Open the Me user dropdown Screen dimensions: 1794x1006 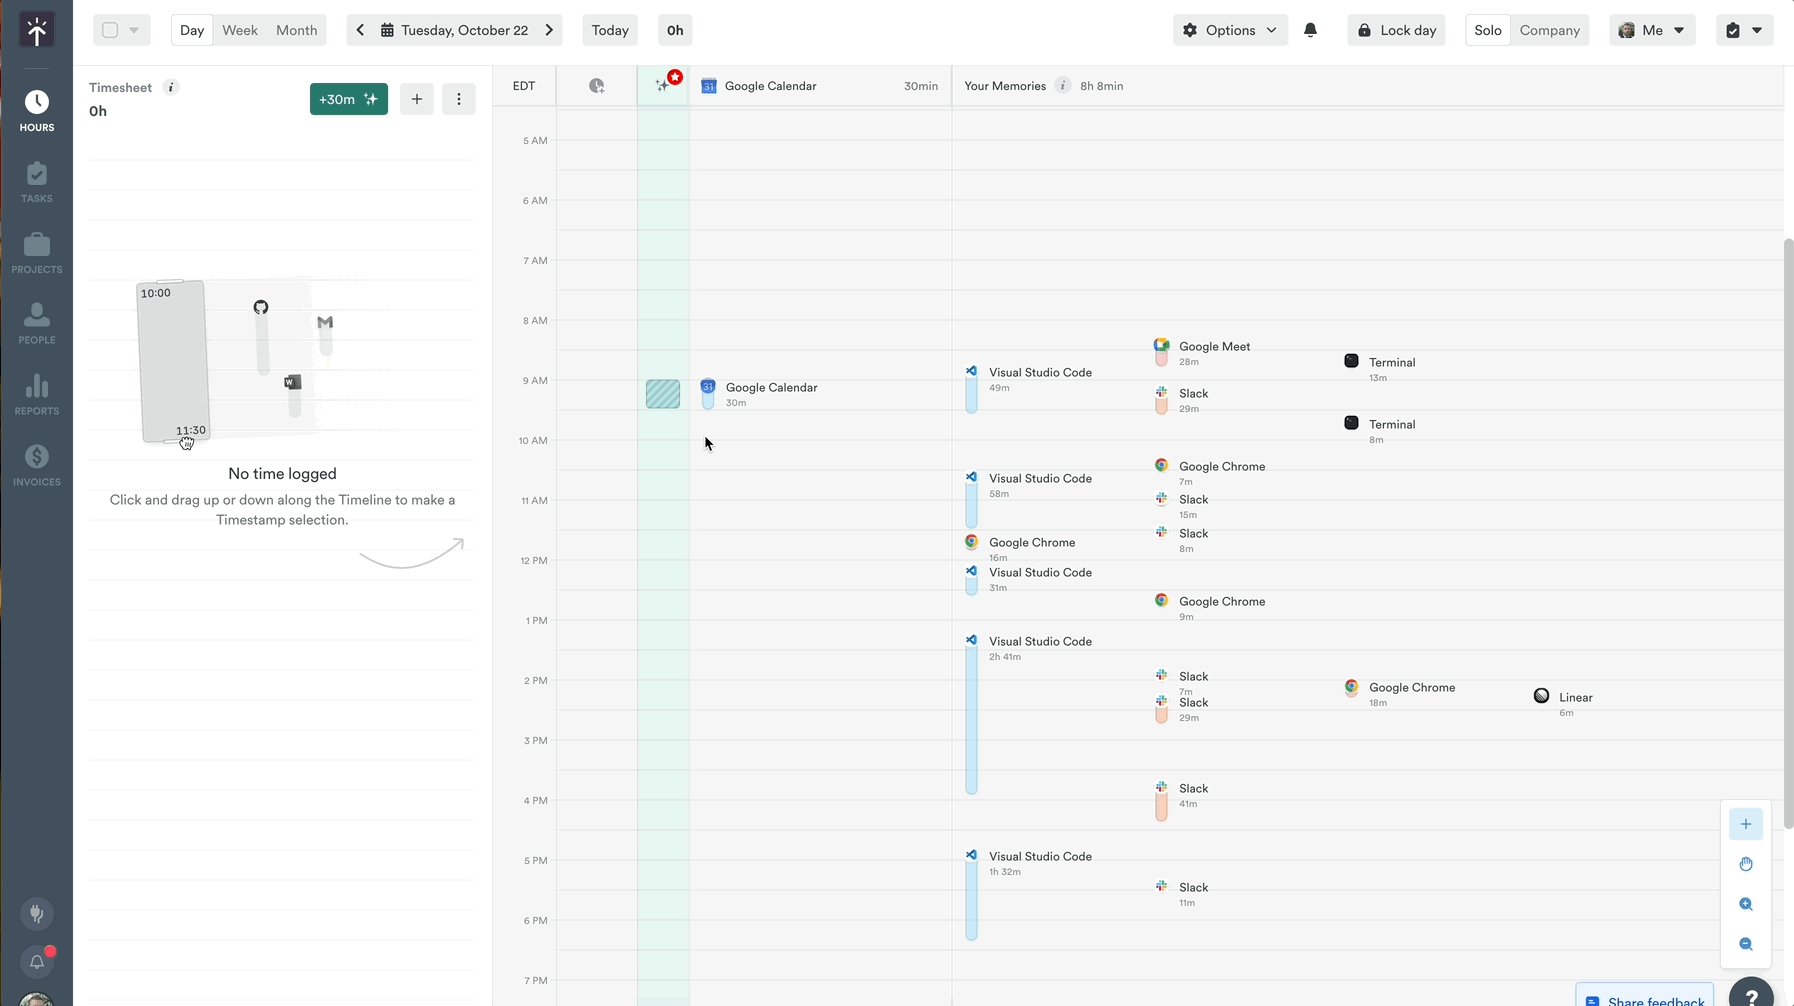pos(1652,30)
